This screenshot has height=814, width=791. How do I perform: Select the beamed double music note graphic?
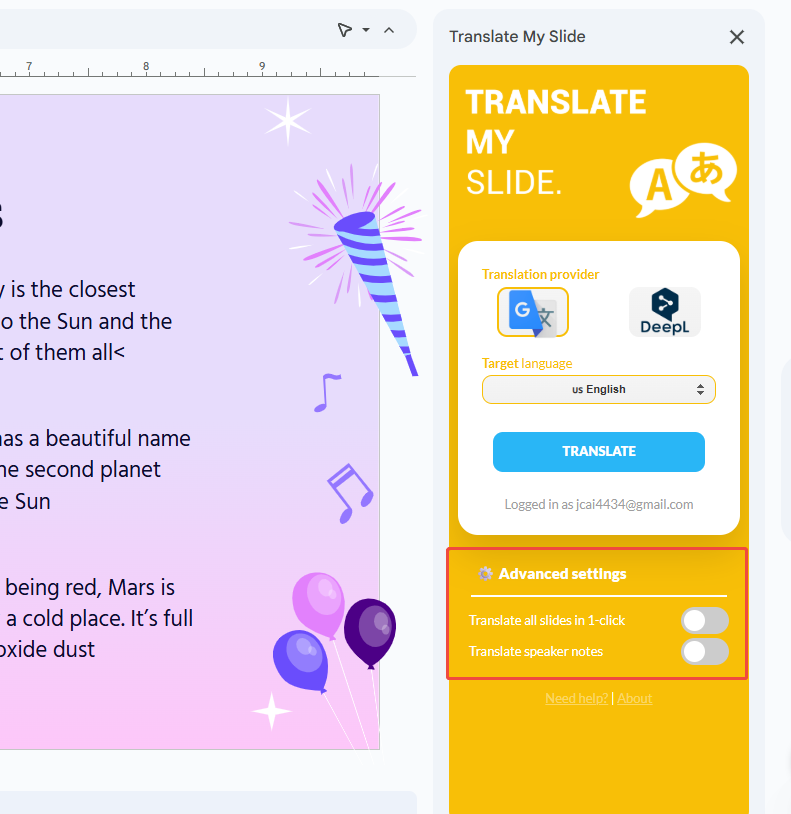click(349, 492)
